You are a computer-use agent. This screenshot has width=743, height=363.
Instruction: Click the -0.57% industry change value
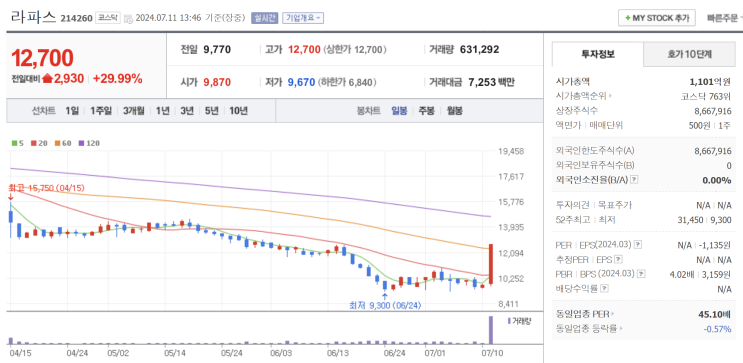coord(717,328)
